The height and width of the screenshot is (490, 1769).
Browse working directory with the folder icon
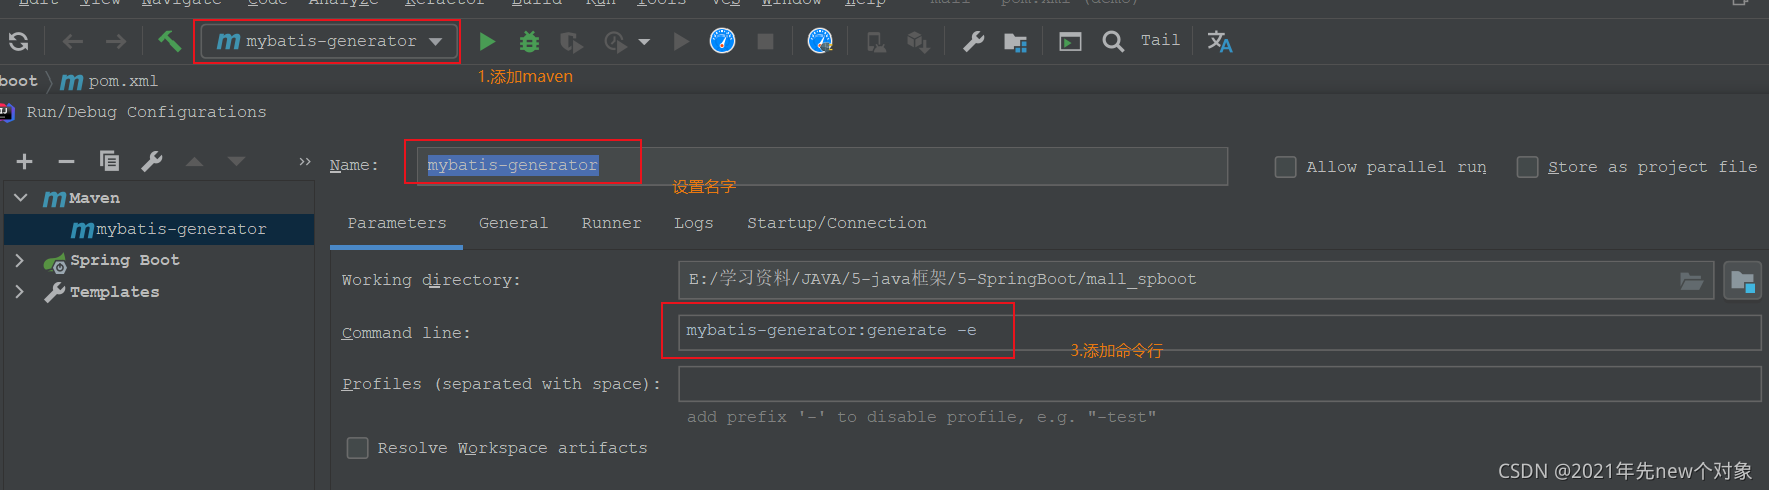tap(1692, 281)
